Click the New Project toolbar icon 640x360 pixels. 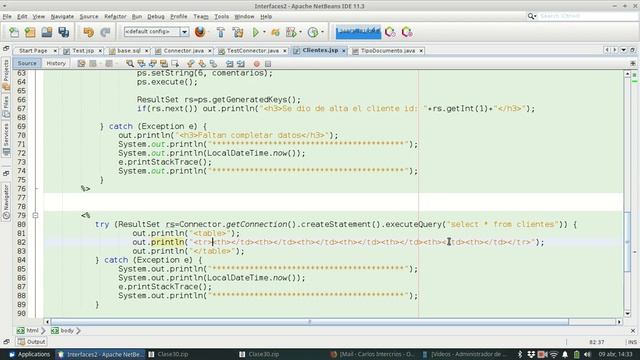click(30, 32)
